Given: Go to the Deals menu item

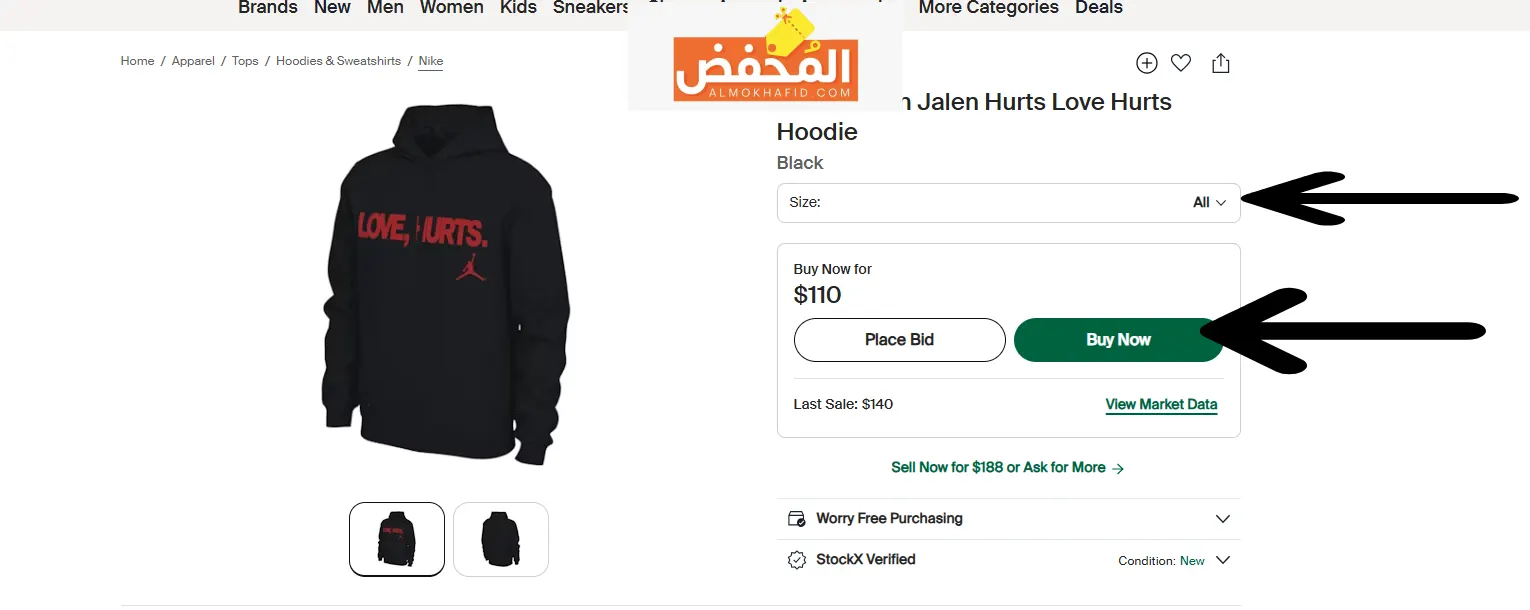Looking at the screenshot, I should click(1099, 8).
